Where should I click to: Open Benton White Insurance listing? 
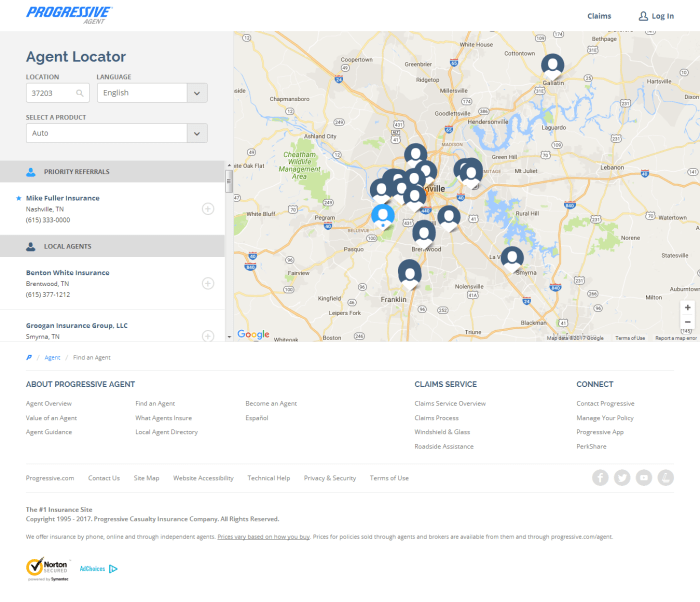point(67,272)
